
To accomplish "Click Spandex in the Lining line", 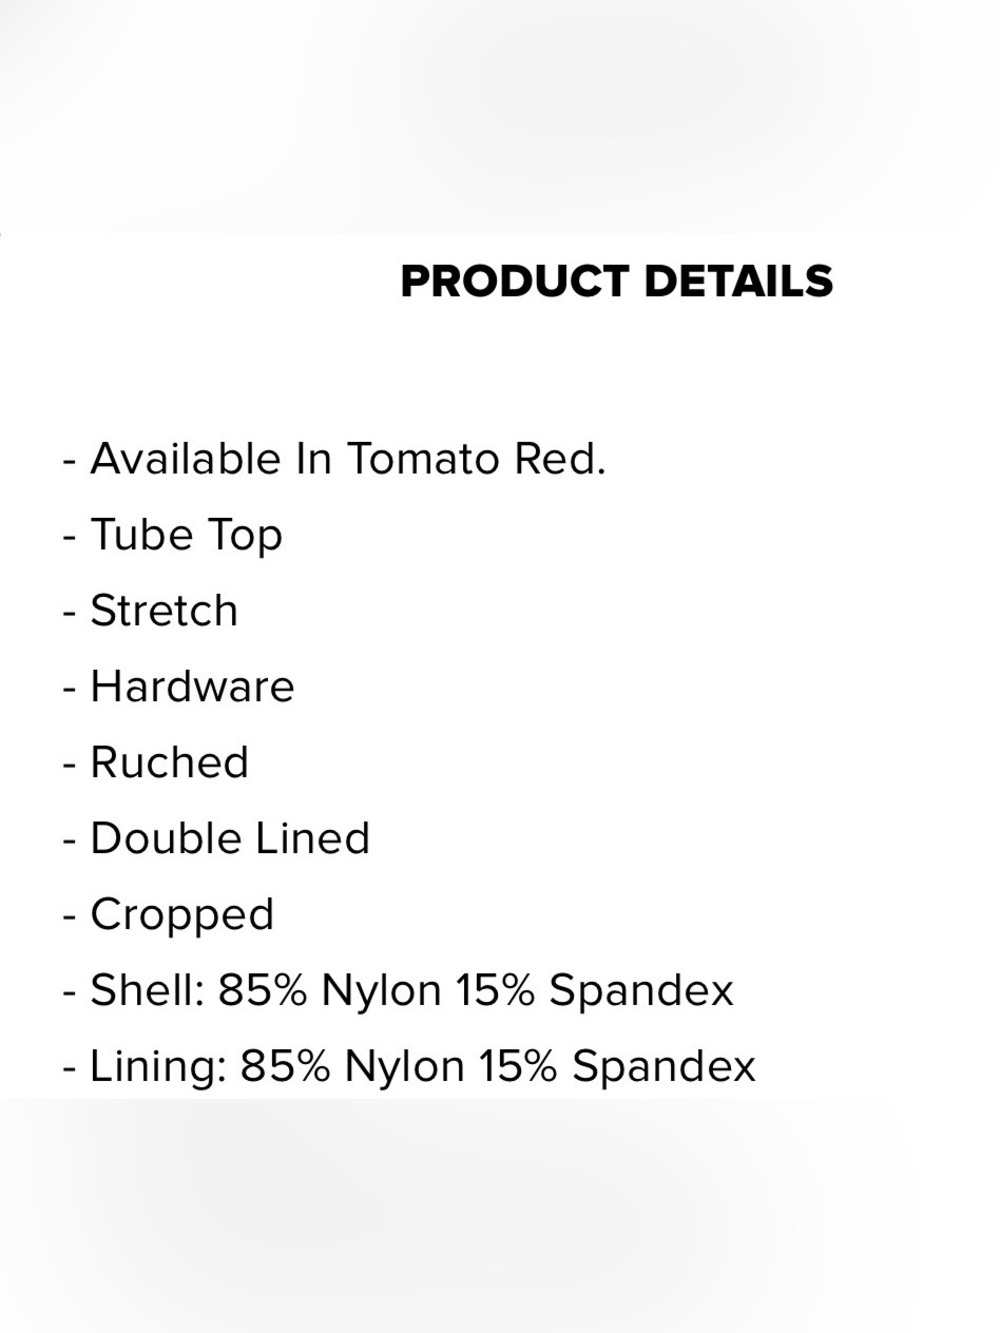I will [x=663, y=1067].
